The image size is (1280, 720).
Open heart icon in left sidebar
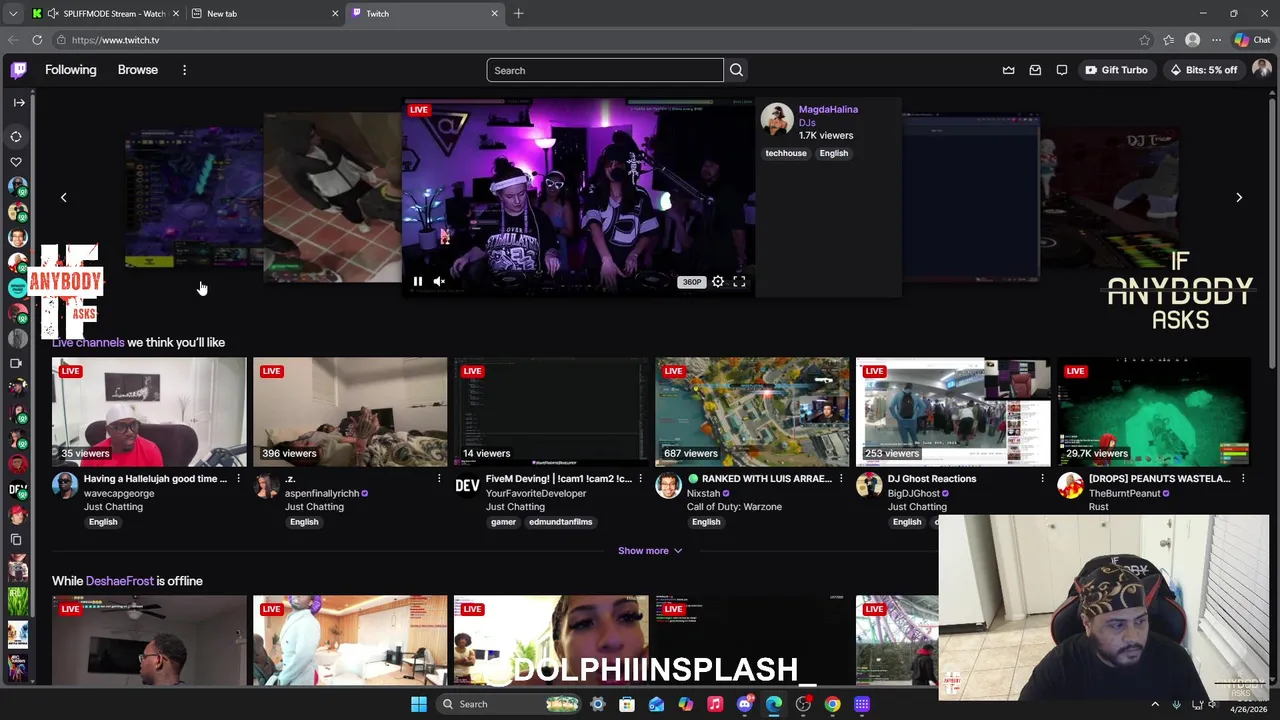pyautogui.click(x=16, y=161)
